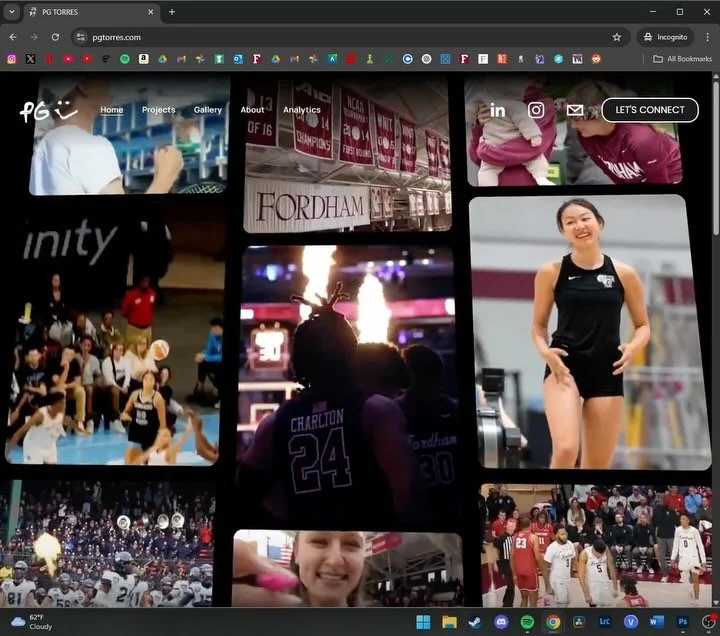Select the PG TORRES browser tab
The height and width of the screenshot is (636, 720).
click(x=91, y=12)
